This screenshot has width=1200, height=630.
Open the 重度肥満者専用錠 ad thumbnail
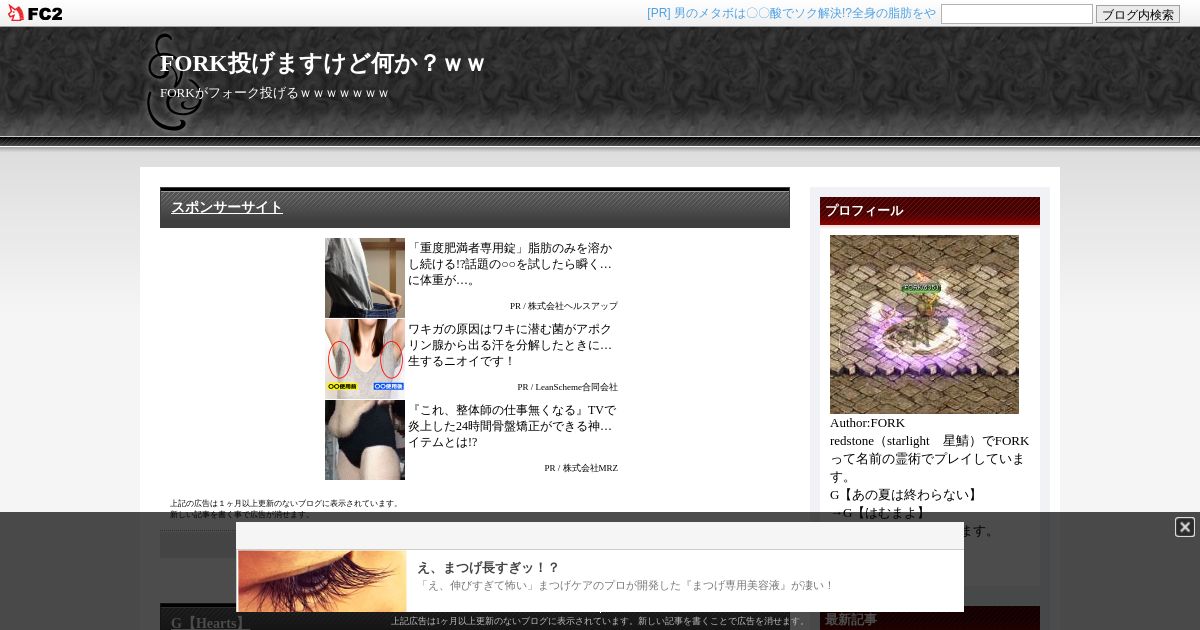(x=365, y=278)
